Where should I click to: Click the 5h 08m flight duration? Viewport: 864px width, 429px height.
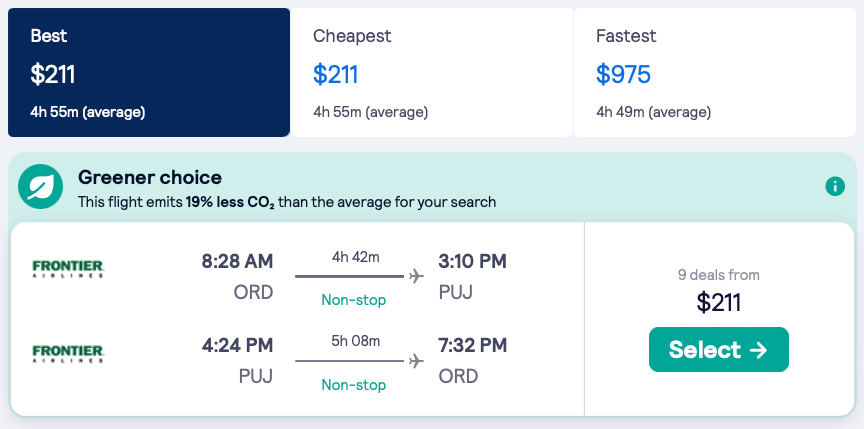click(355, 341)
